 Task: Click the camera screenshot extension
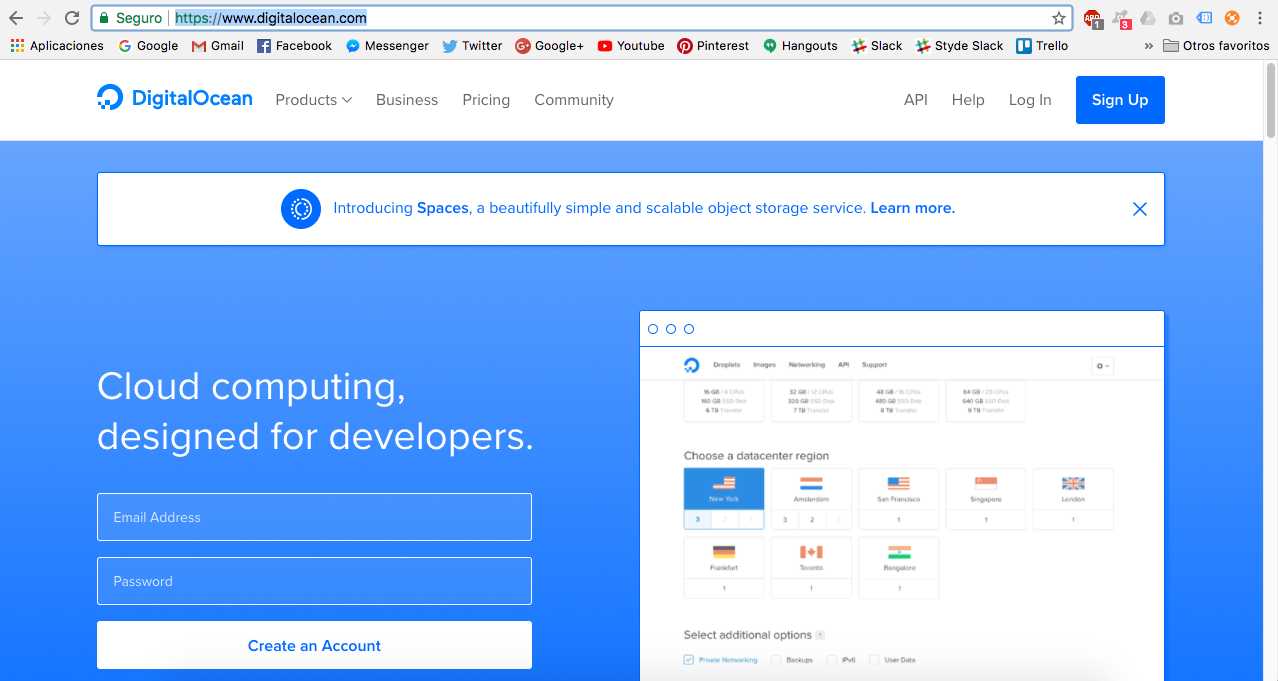point(1176,18)
